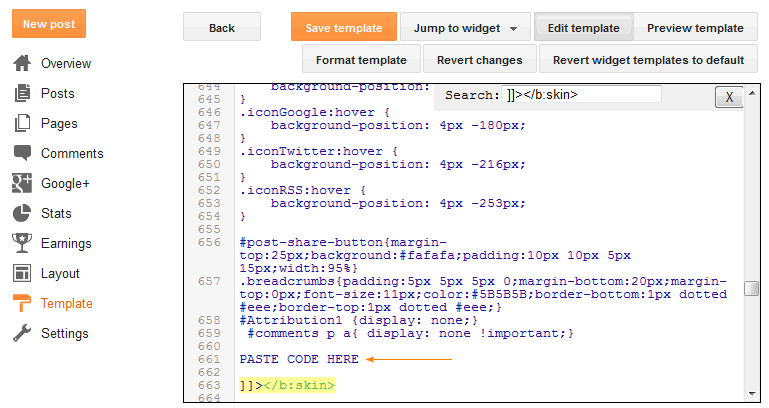
Task: Click the Google+ icon in sidebar
Action: 22,184
